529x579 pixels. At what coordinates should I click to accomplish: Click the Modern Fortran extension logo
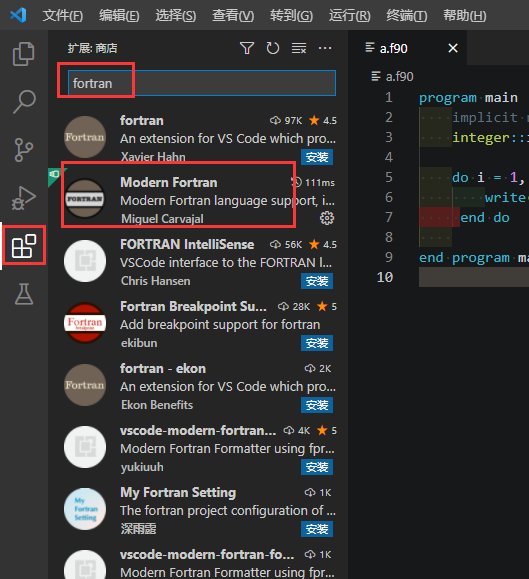(x=85, y=199)
